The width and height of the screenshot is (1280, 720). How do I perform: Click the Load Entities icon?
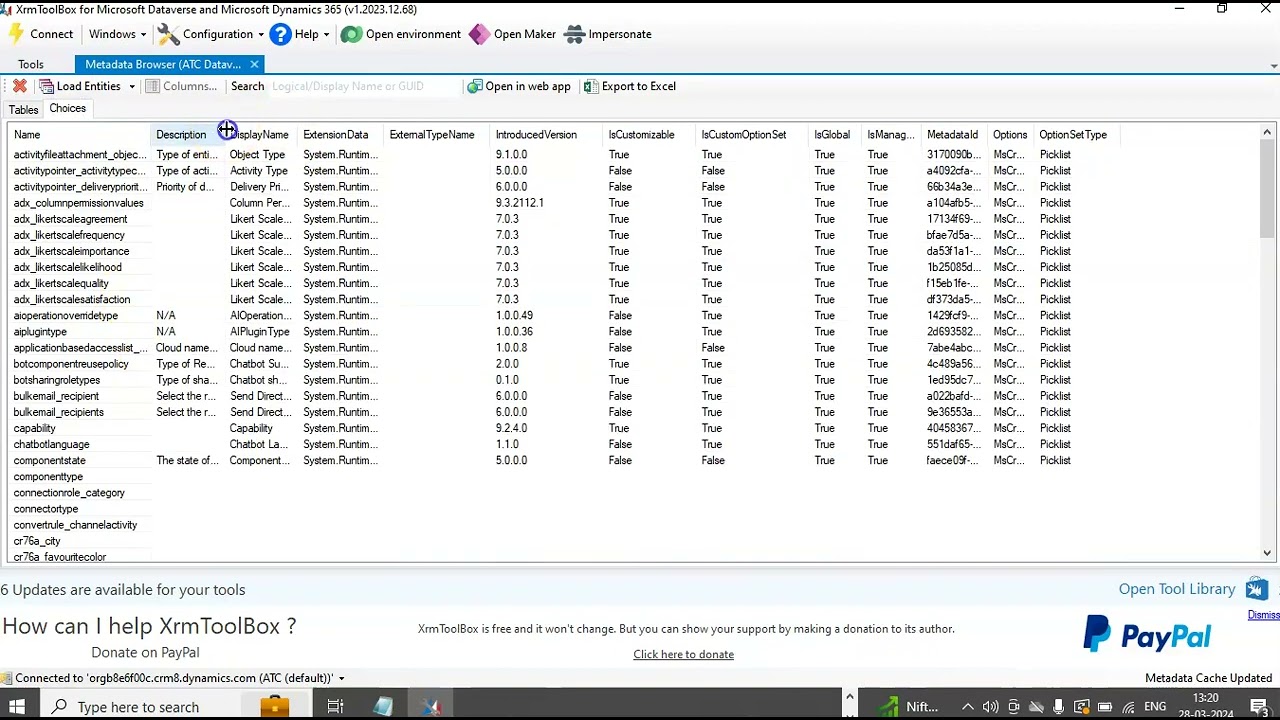tap(46, 86)
